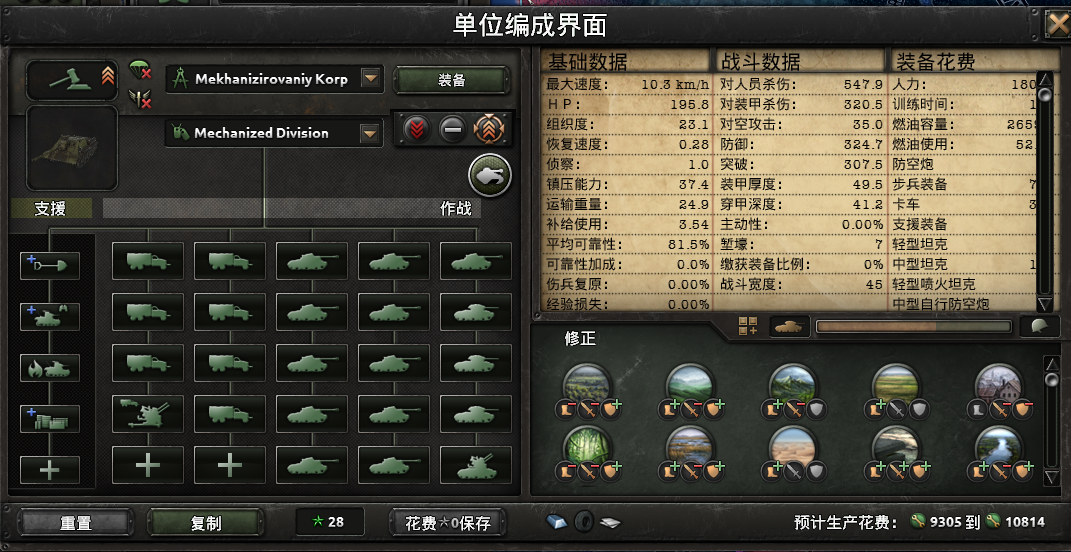The width and height of the screenshot is (1071, 552).
Task: Toggle the lower equipment priority arrows
Action: (416, 129)
